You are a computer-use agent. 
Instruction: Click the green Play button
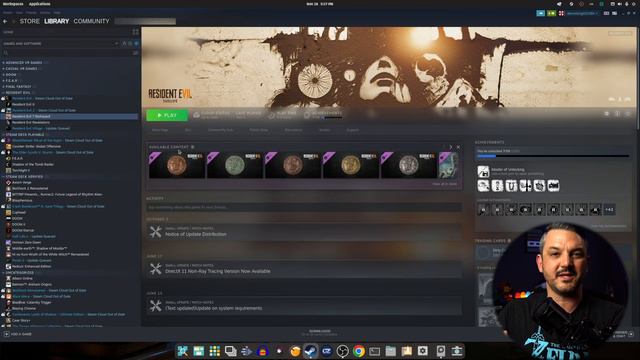pyautogui.click(x=167, y=116)
